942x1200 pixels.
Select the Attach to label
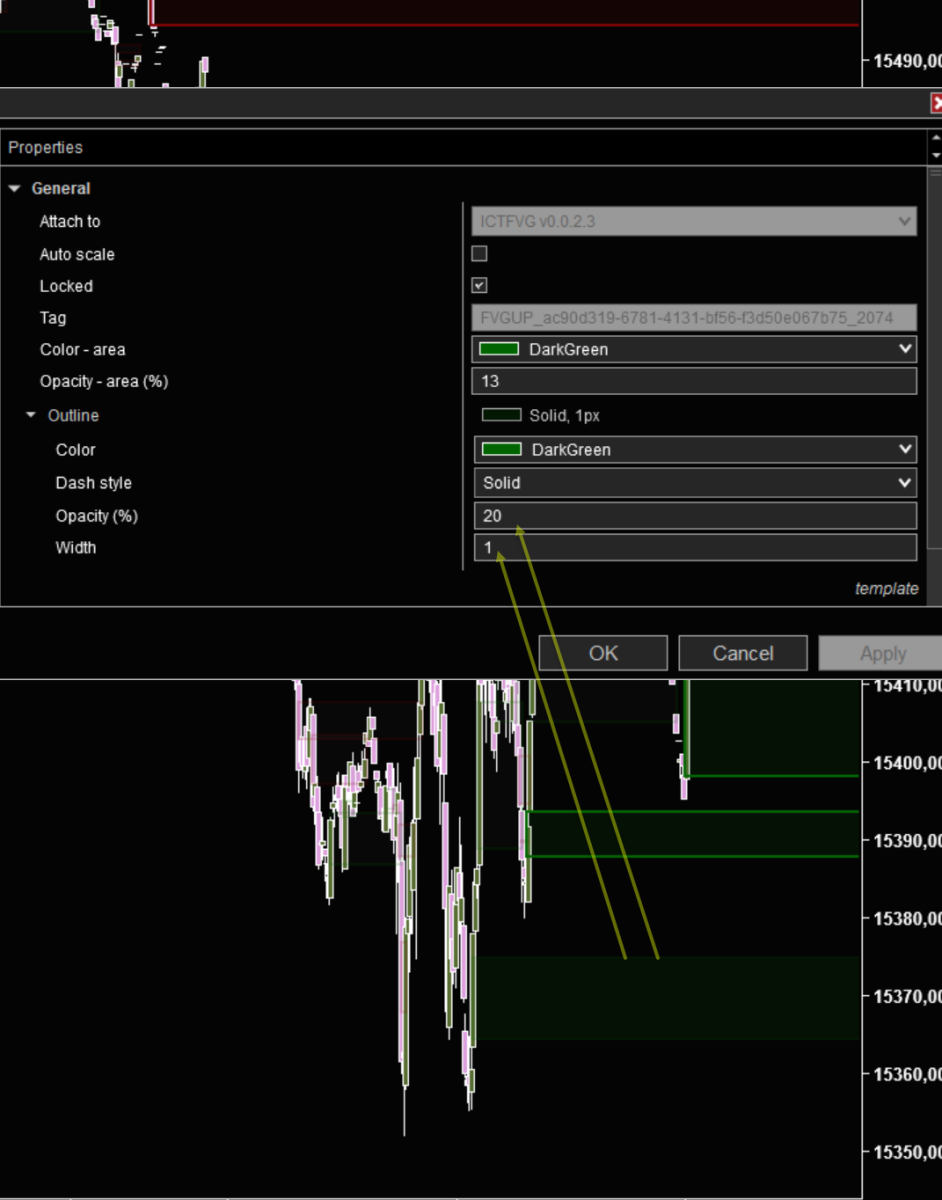pyautogui.click(x=70, y=221)
